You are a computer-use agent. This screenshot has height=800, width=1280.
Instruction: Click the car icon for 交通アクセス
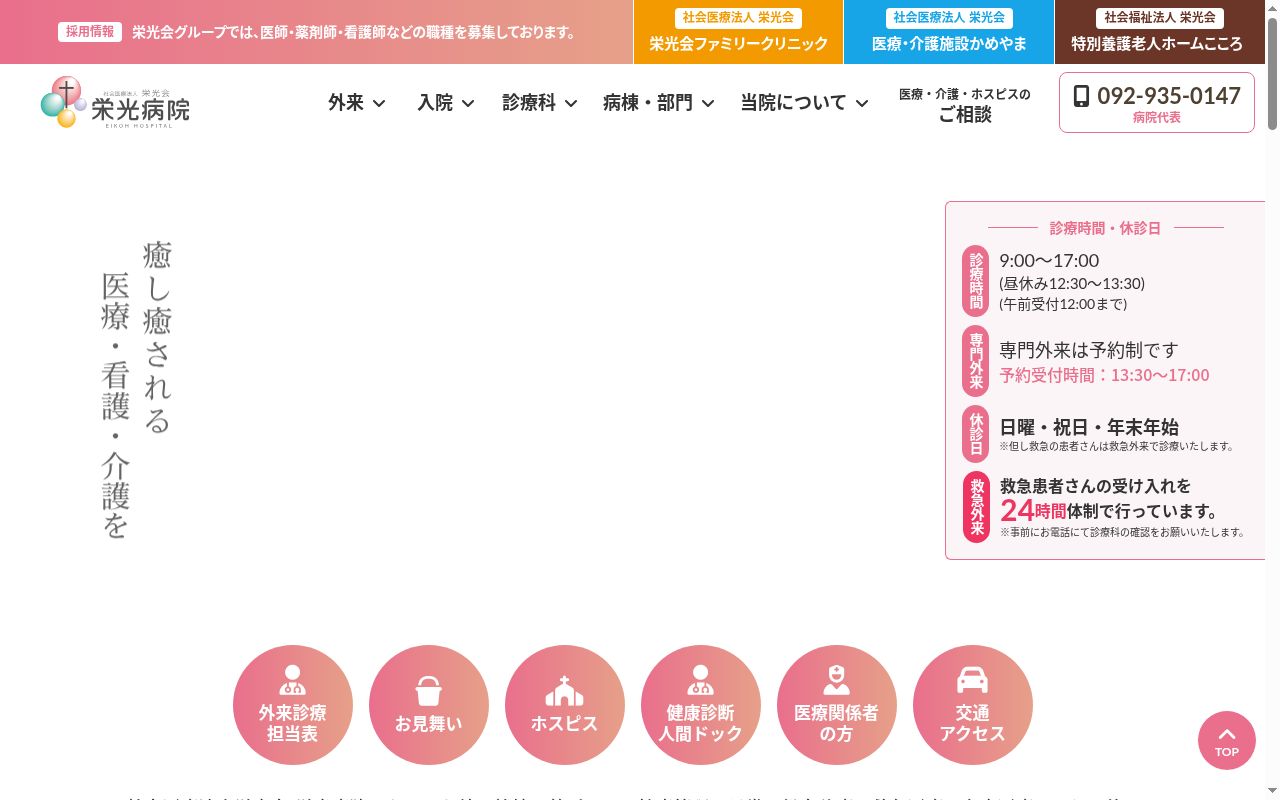[x=972, y=681]
